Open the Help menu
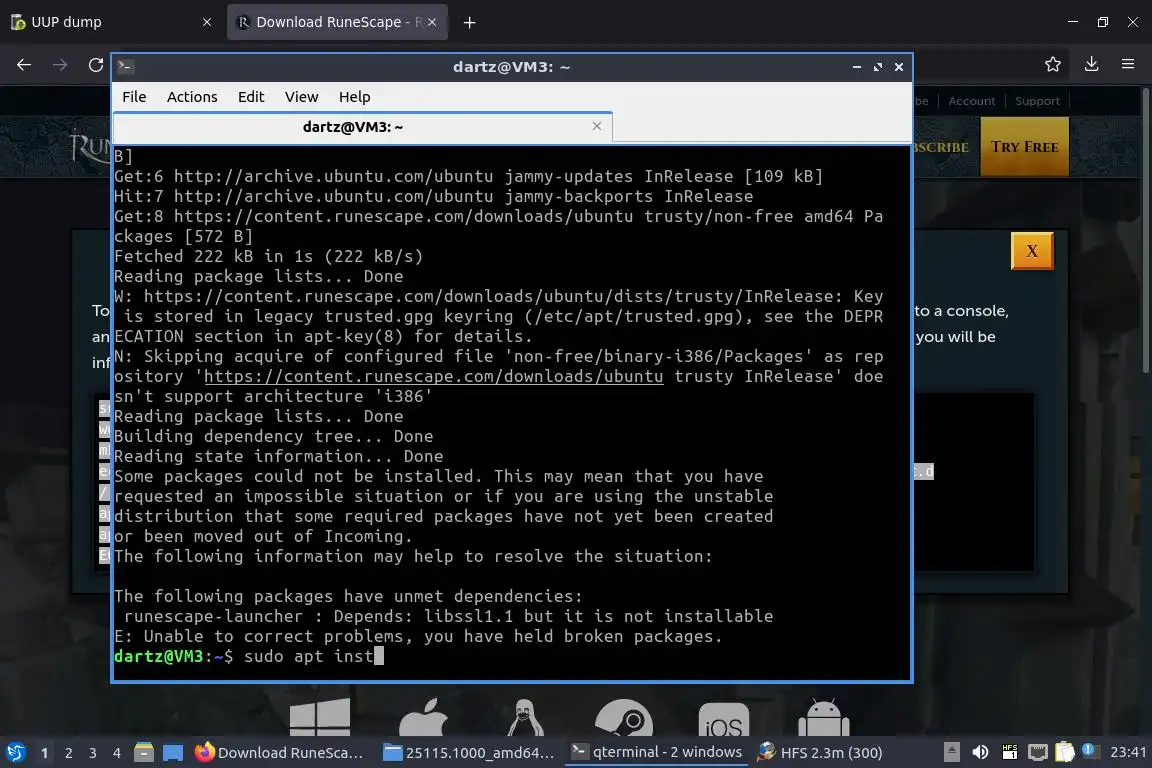 [354, 97]
